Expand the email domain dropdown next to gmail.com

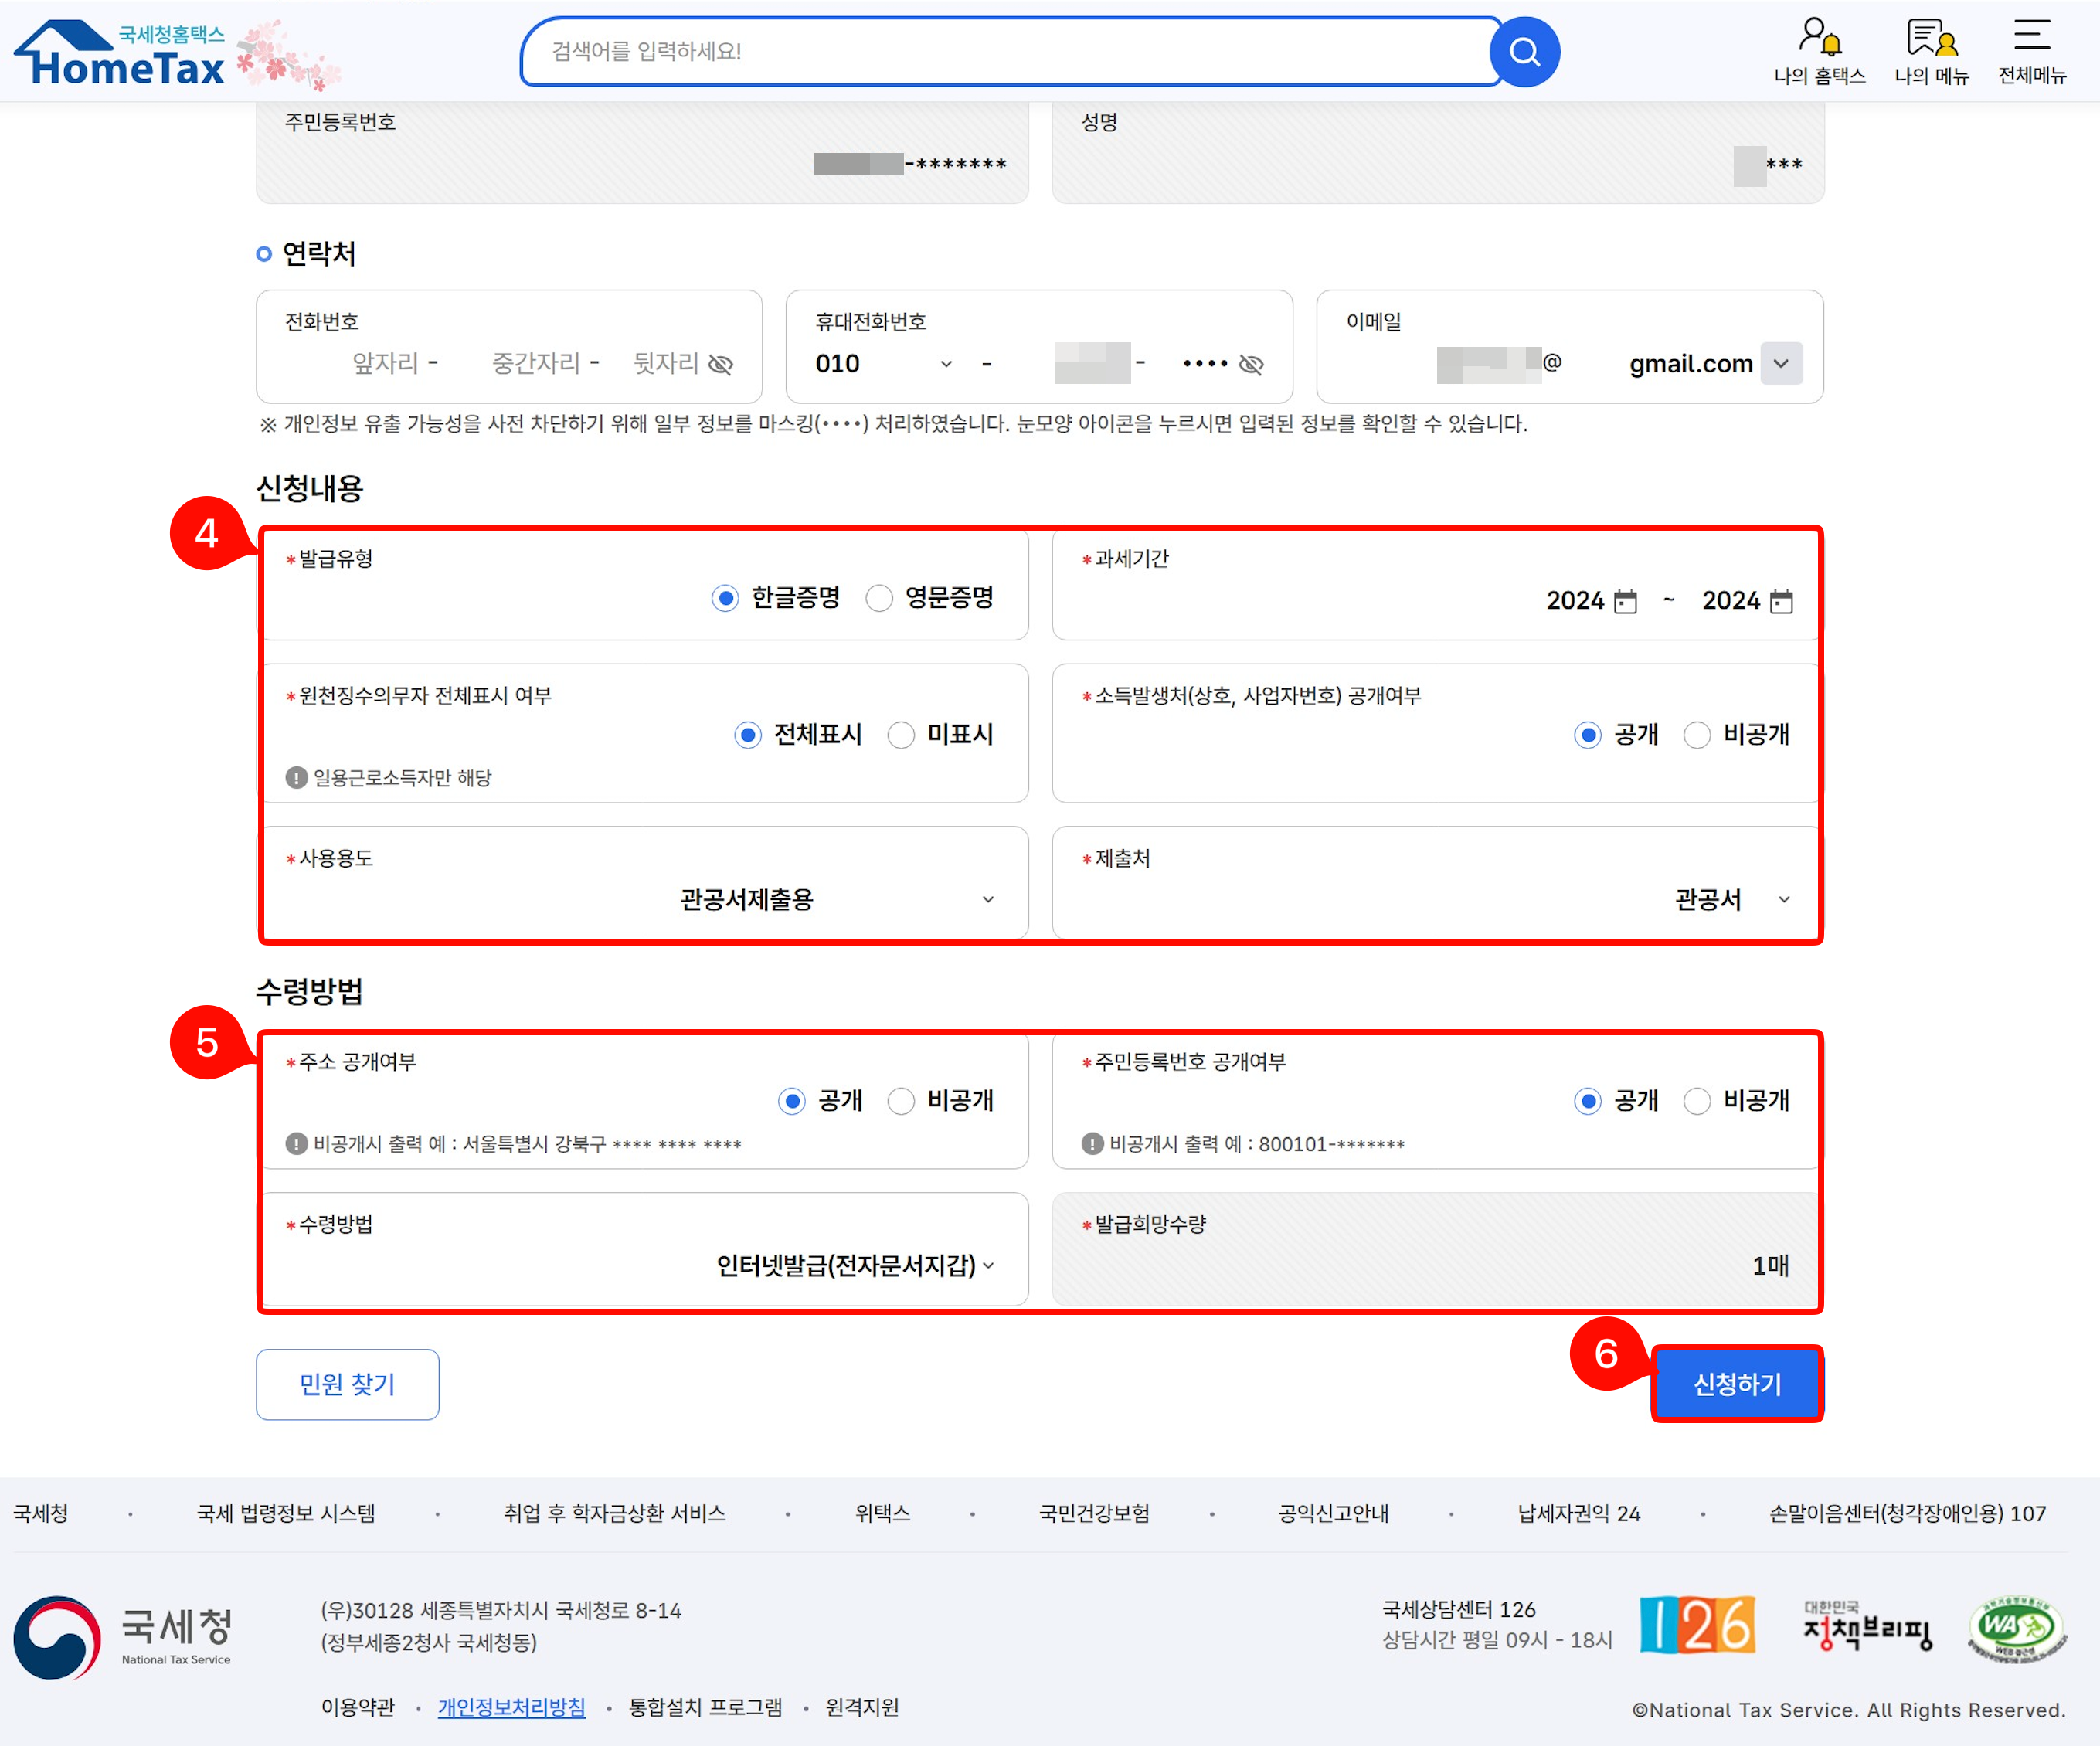pos(1781,364)
